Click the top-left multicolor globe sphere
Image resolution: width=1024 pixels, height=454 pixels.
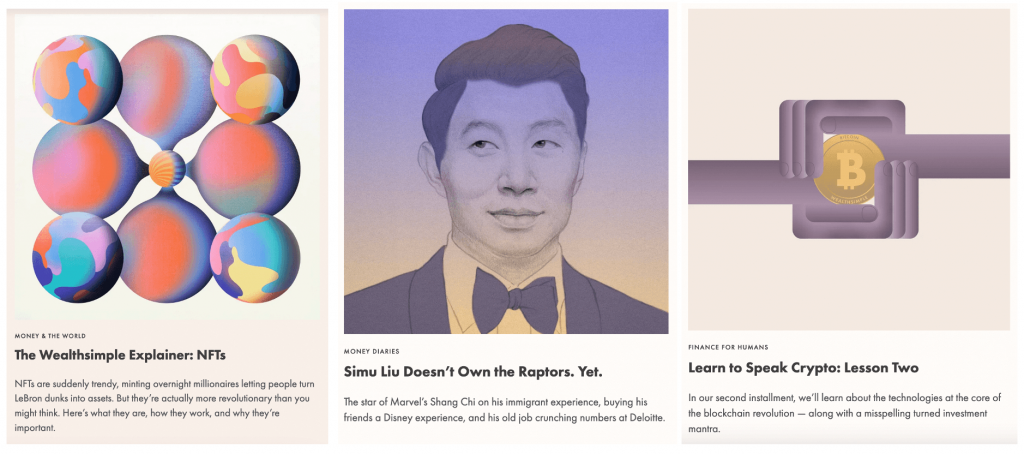(77, 79)
